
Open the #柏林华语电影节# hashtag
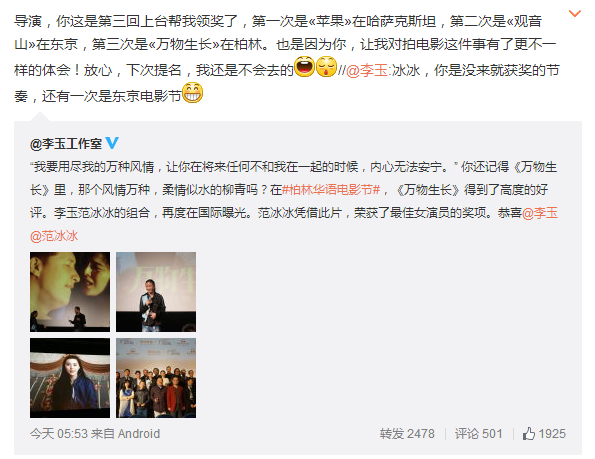331,190
